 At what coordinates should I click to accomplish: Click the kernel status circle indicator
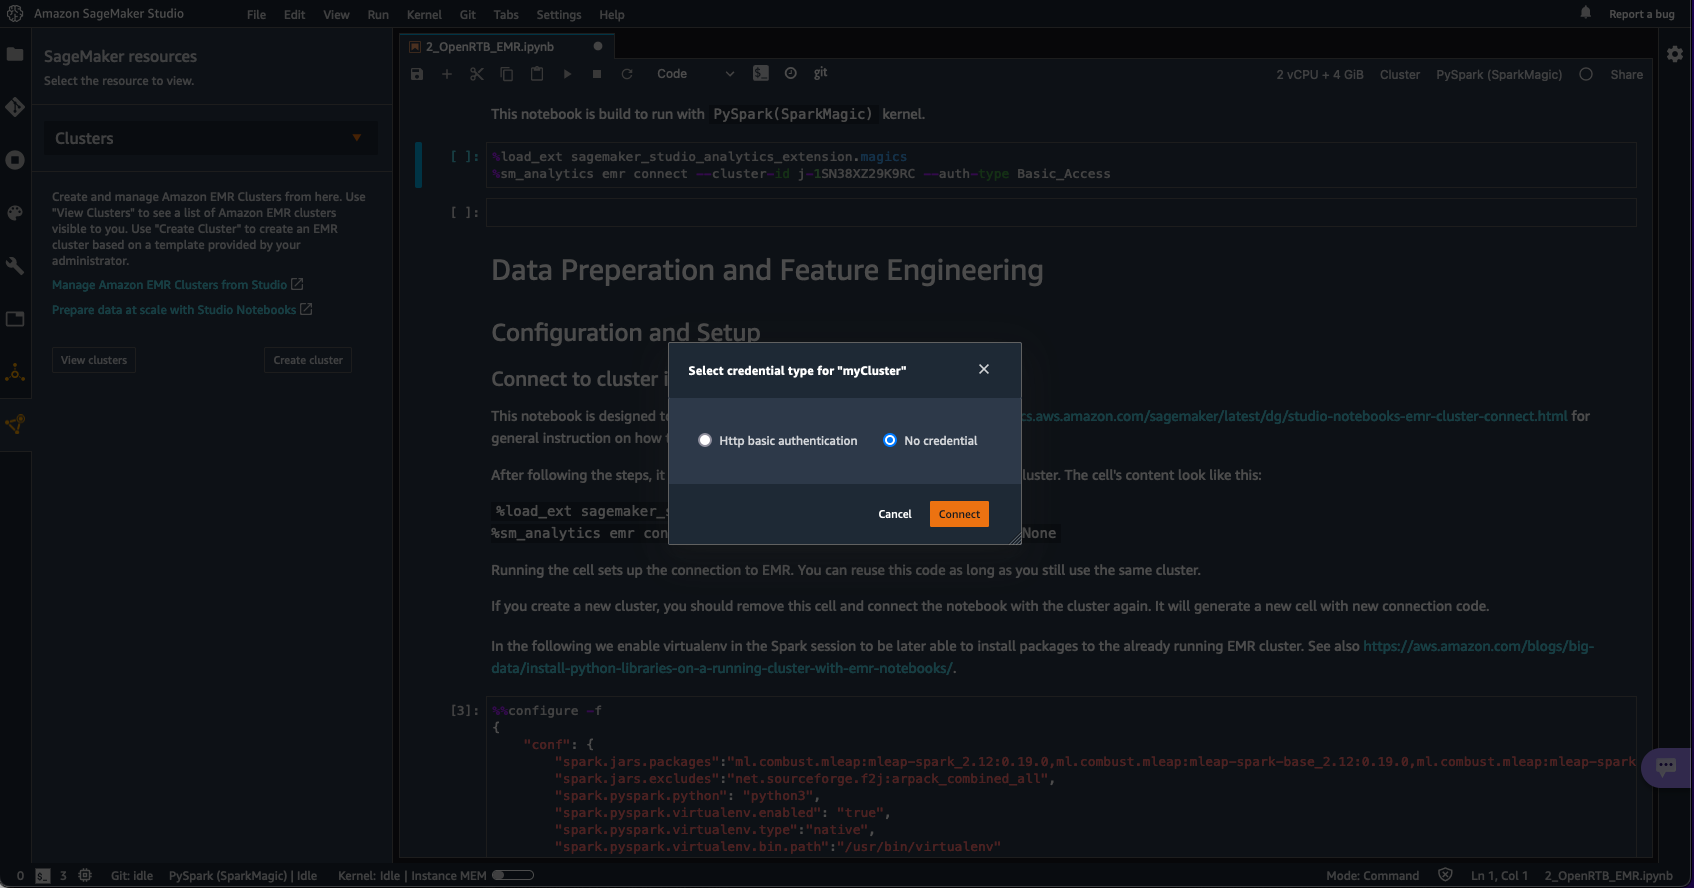point(1586,74)
